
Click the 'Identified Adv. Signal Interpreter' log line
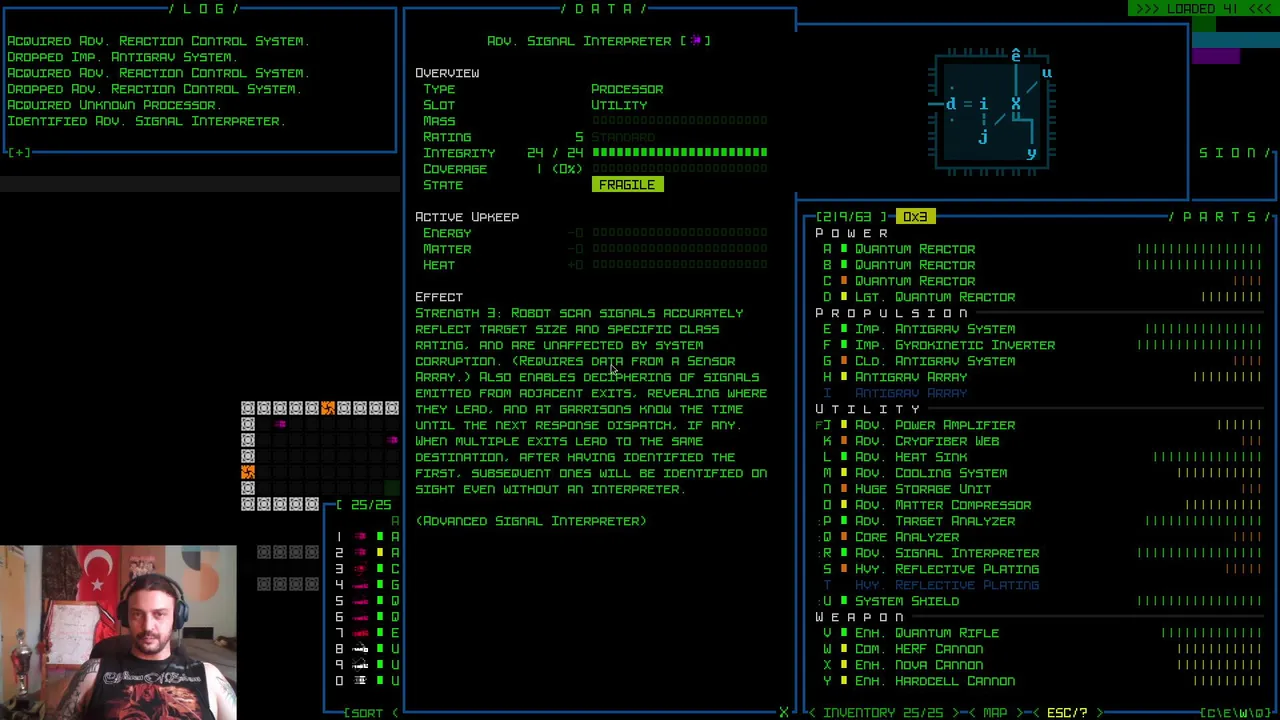click(x=146, y=121)
